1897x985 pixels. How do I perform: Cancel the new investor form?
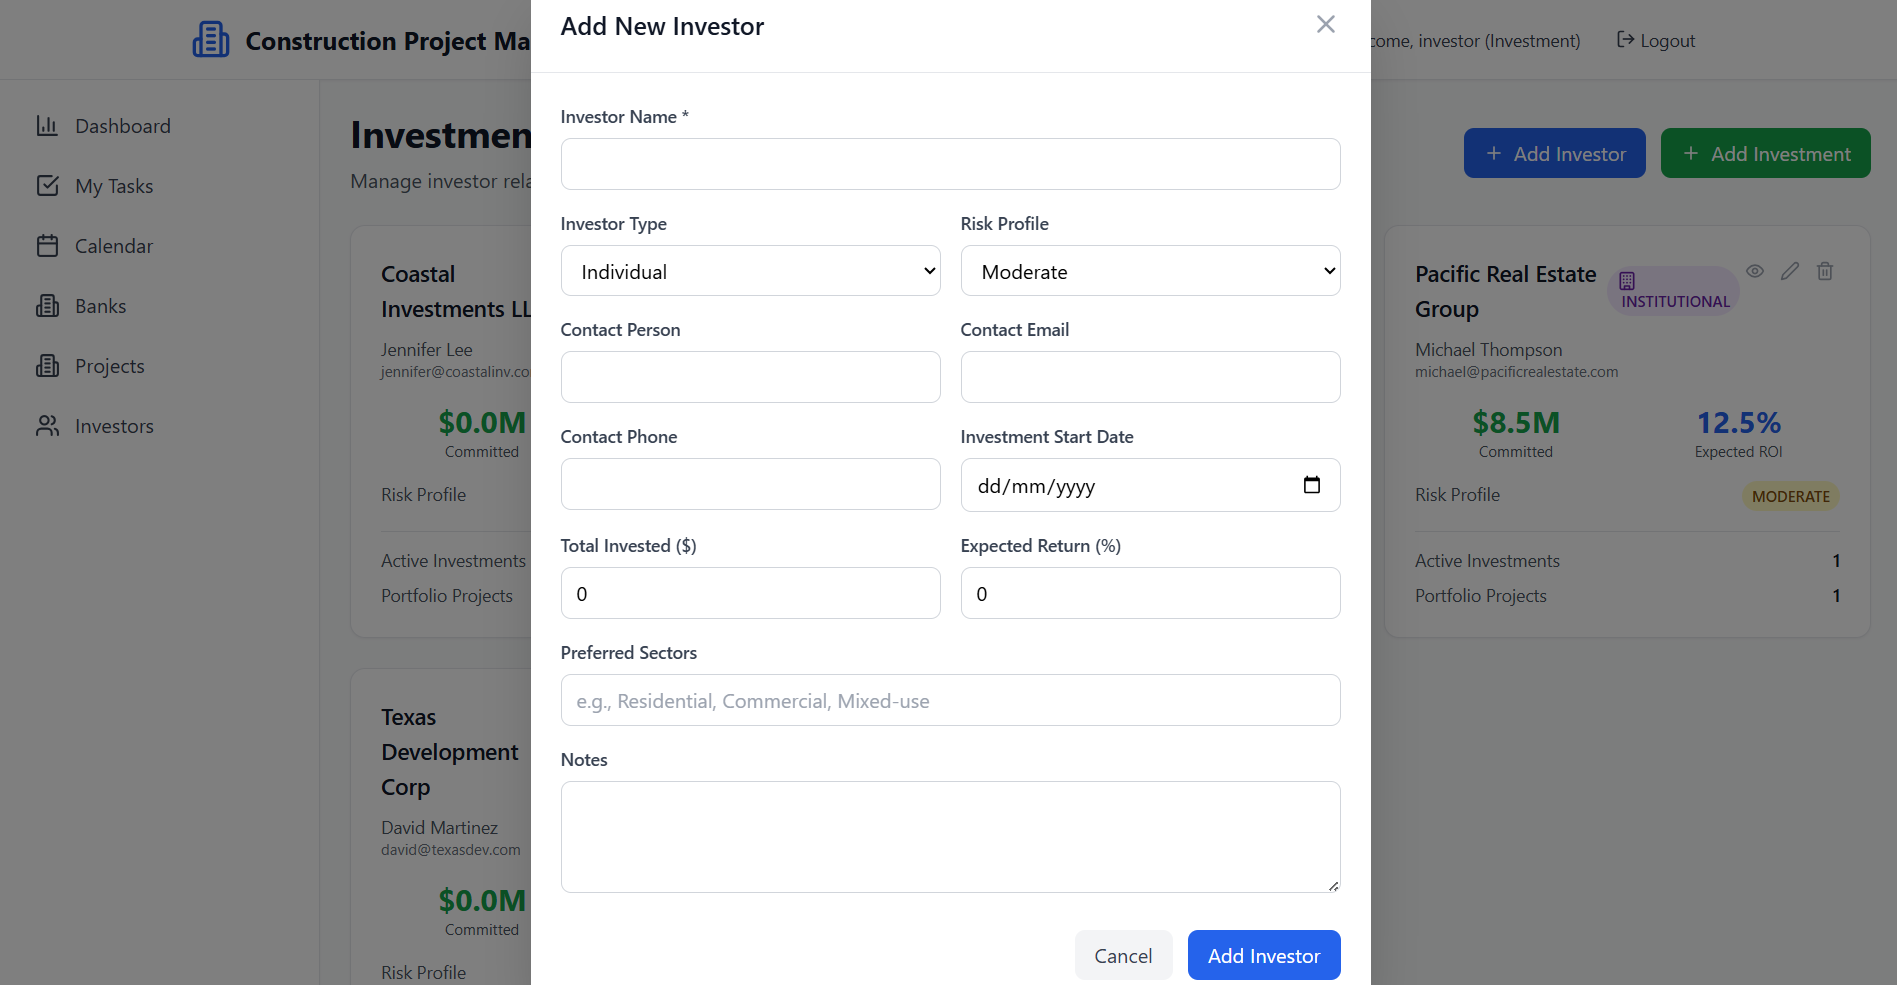pos(1123,956)
